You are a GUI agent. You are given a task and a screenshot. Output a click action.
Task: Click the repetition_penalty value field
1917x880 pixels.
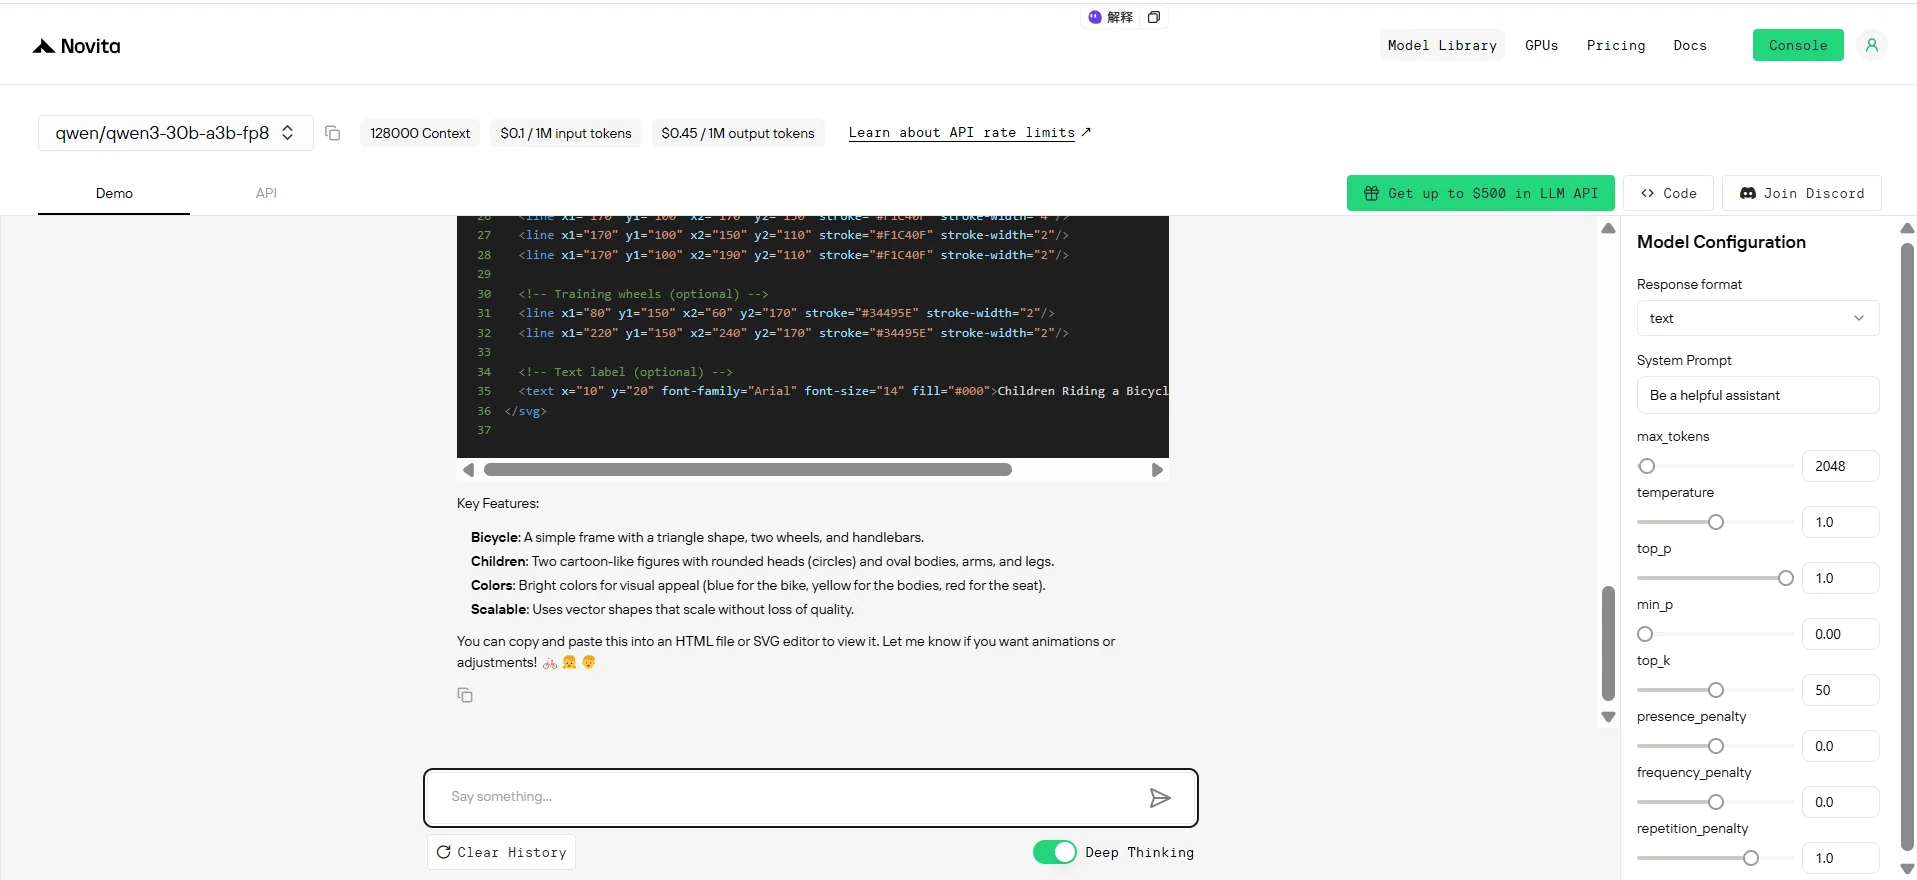[1840, 858]
